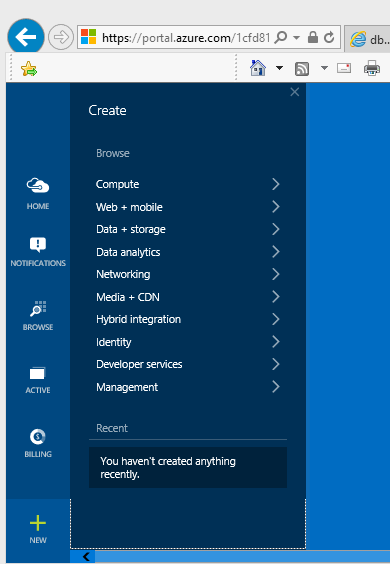Open NOTIFICATIONS in the Azure sidebar

coord(38,252)
